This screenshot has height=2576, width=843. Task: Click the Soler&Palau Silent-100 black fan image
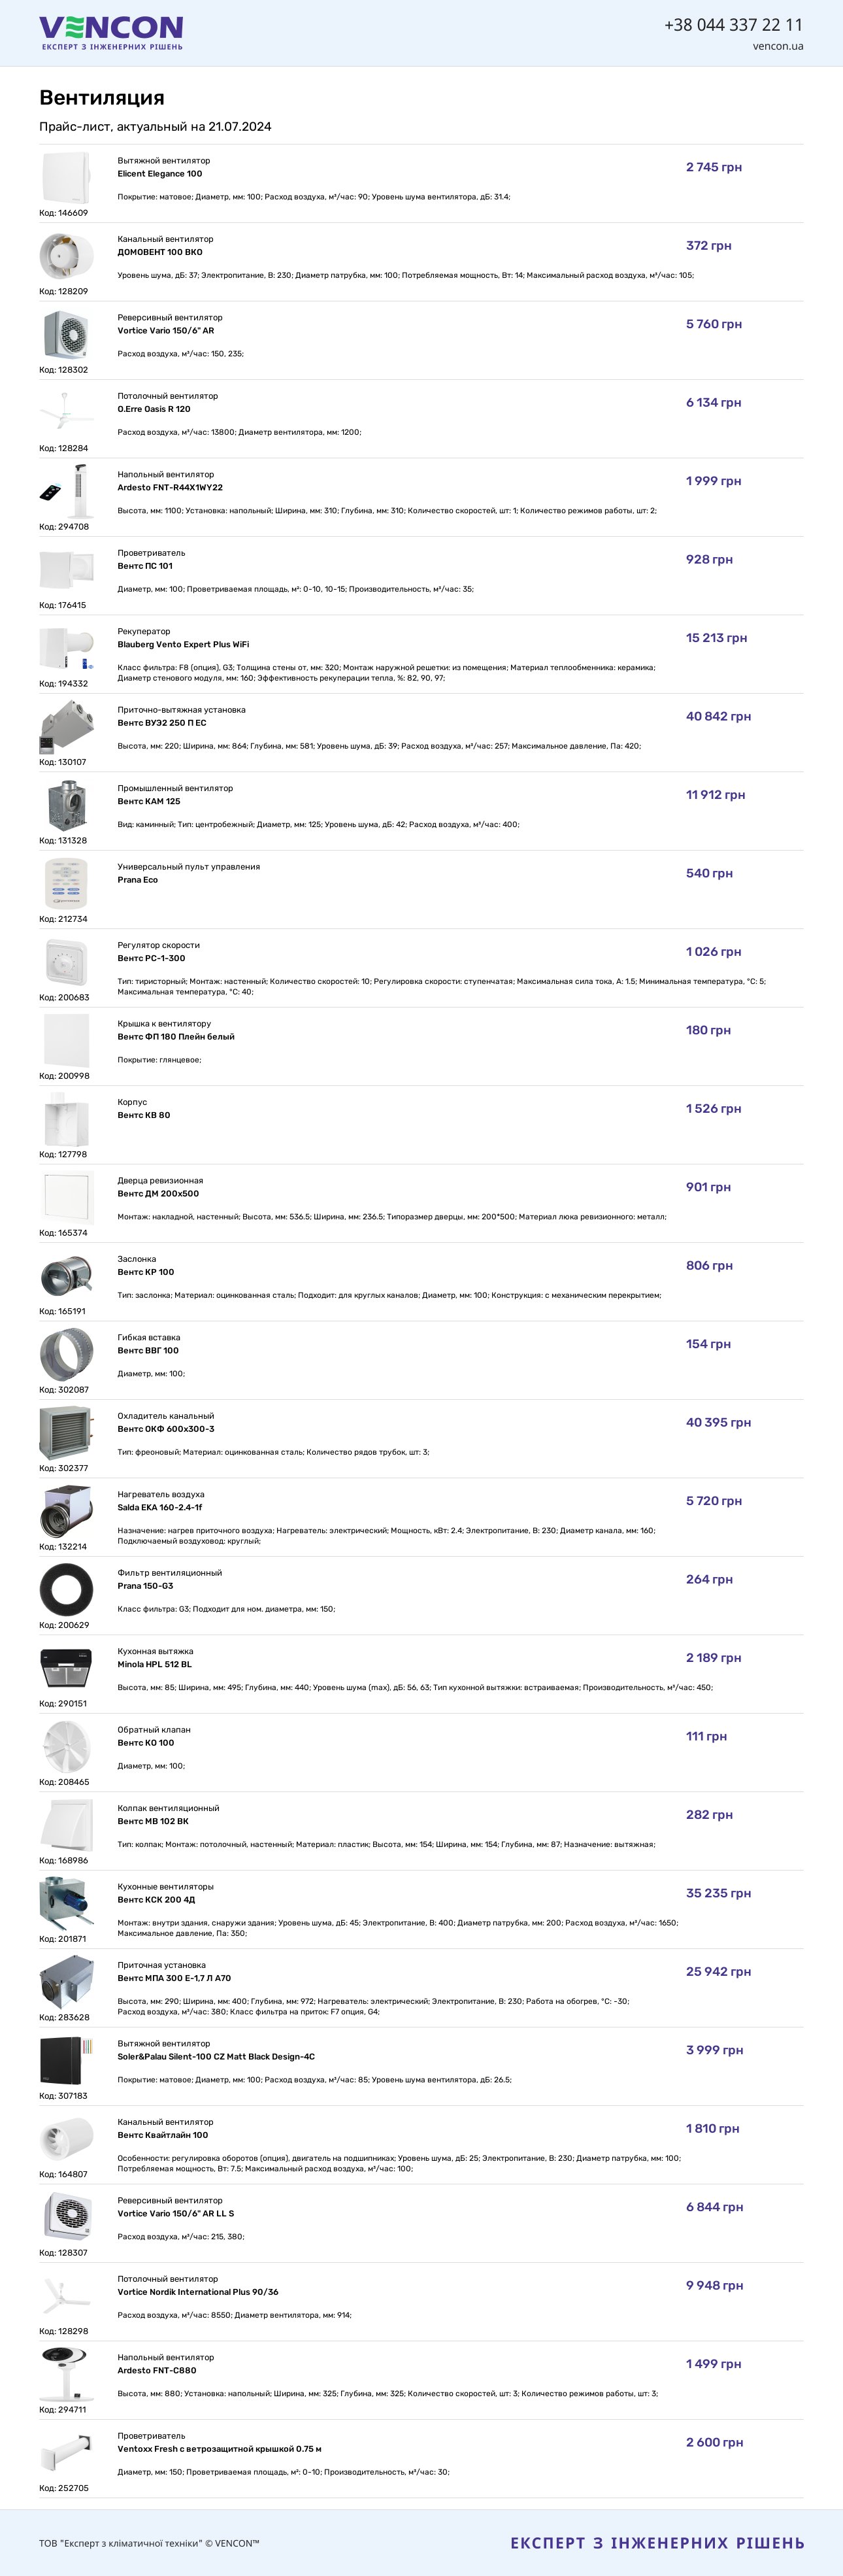pos(66,2061)
